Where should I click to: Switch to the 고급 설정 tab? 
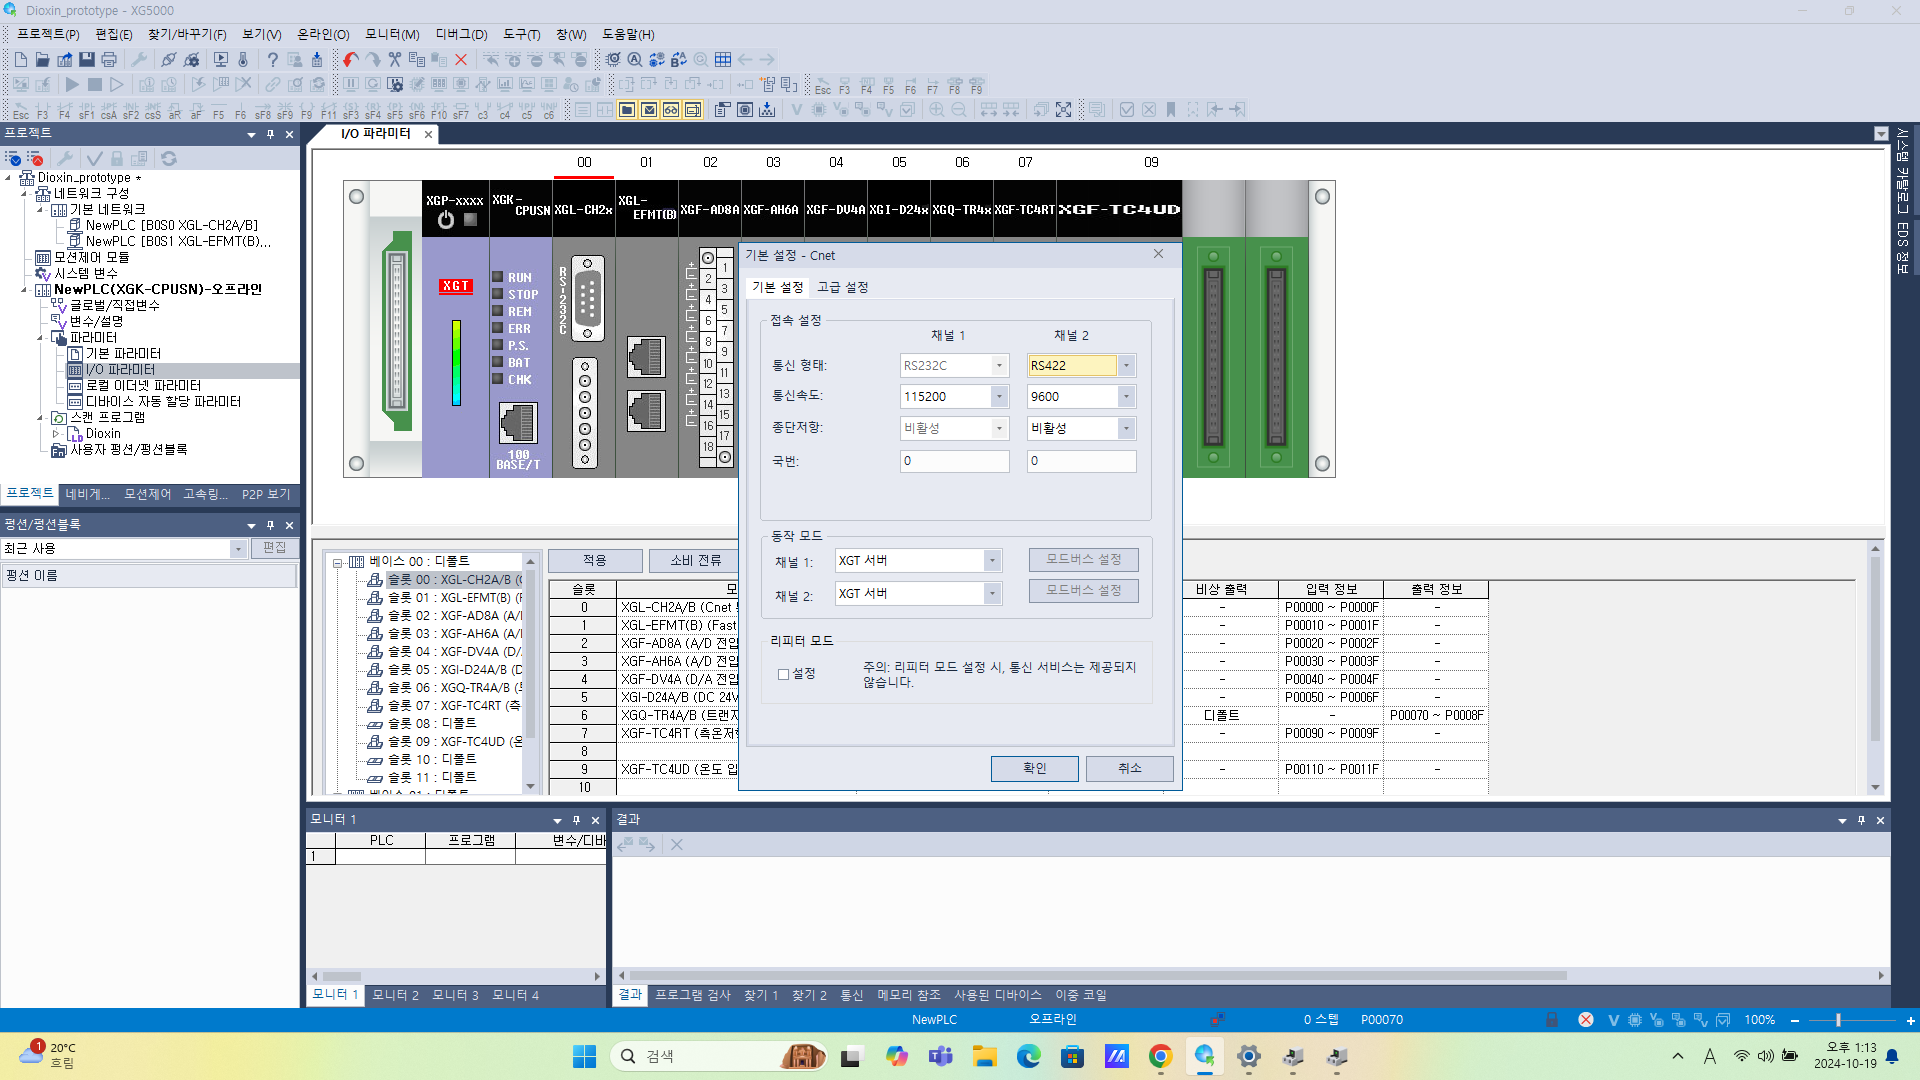843,286
